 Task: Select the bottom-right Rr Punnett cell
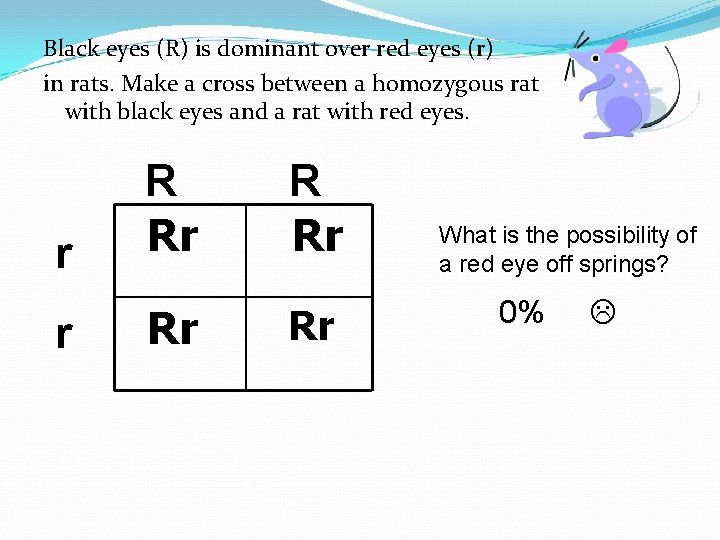311,327
